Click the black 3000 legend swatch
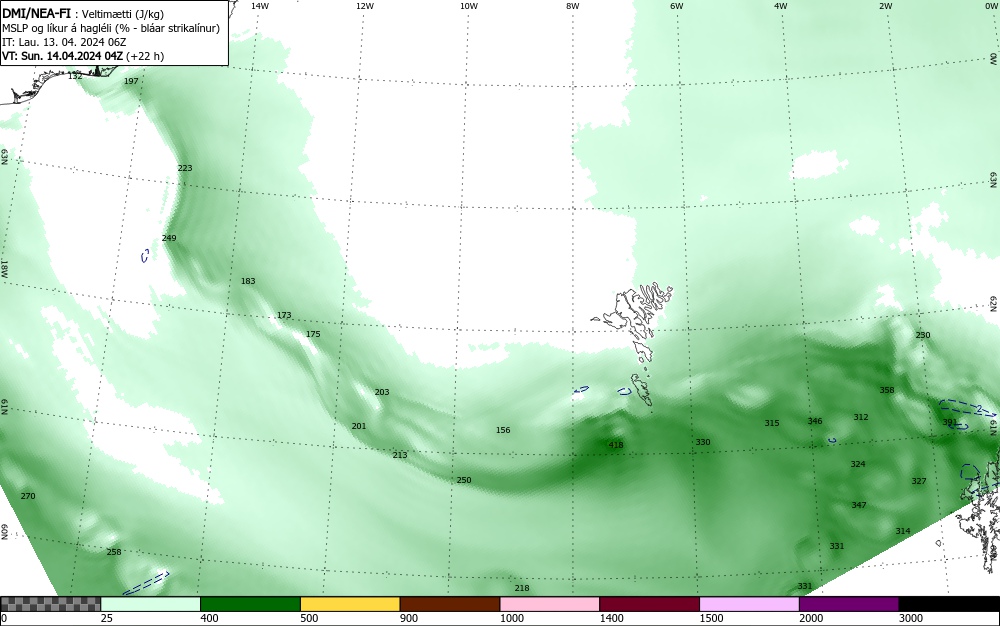The height and width of the screenshot is (626, 1000). pyautogui.click(x=949, y=604)
